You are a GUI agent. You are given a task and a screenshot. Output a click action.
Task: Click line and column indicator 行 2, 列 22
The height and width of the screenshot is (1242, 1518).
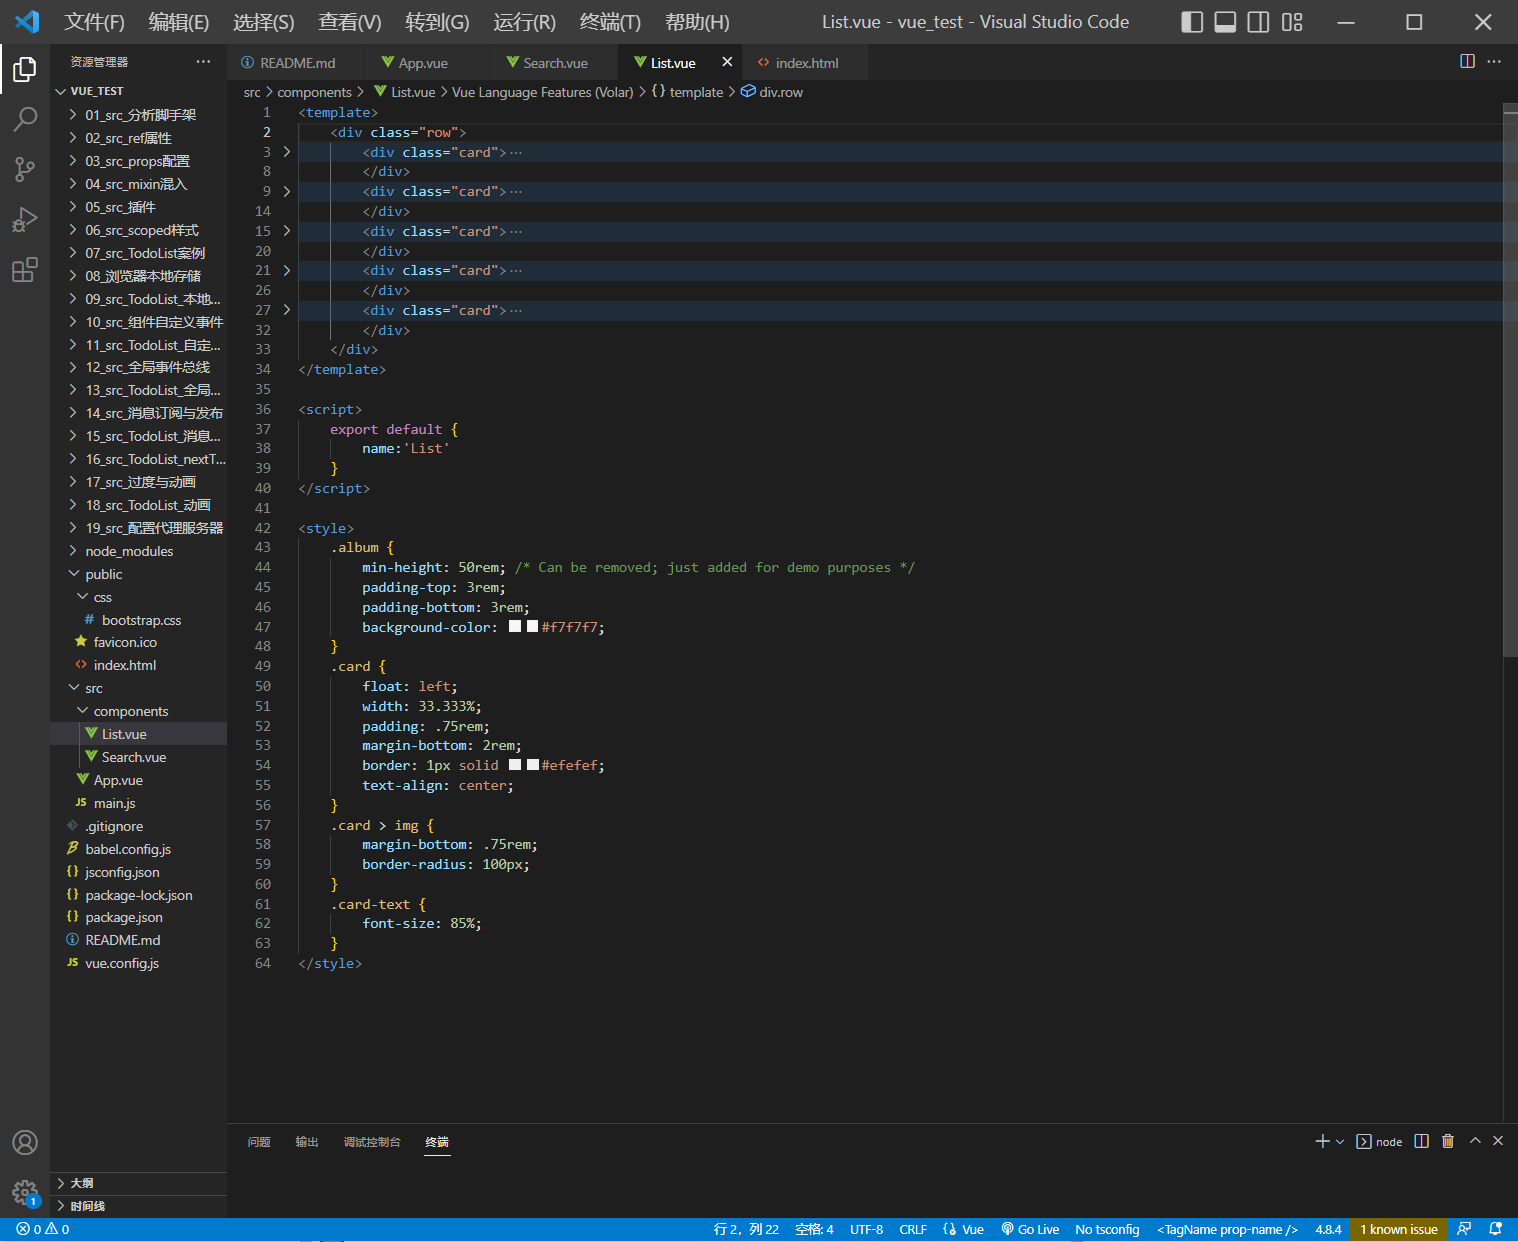point(746,1229)
